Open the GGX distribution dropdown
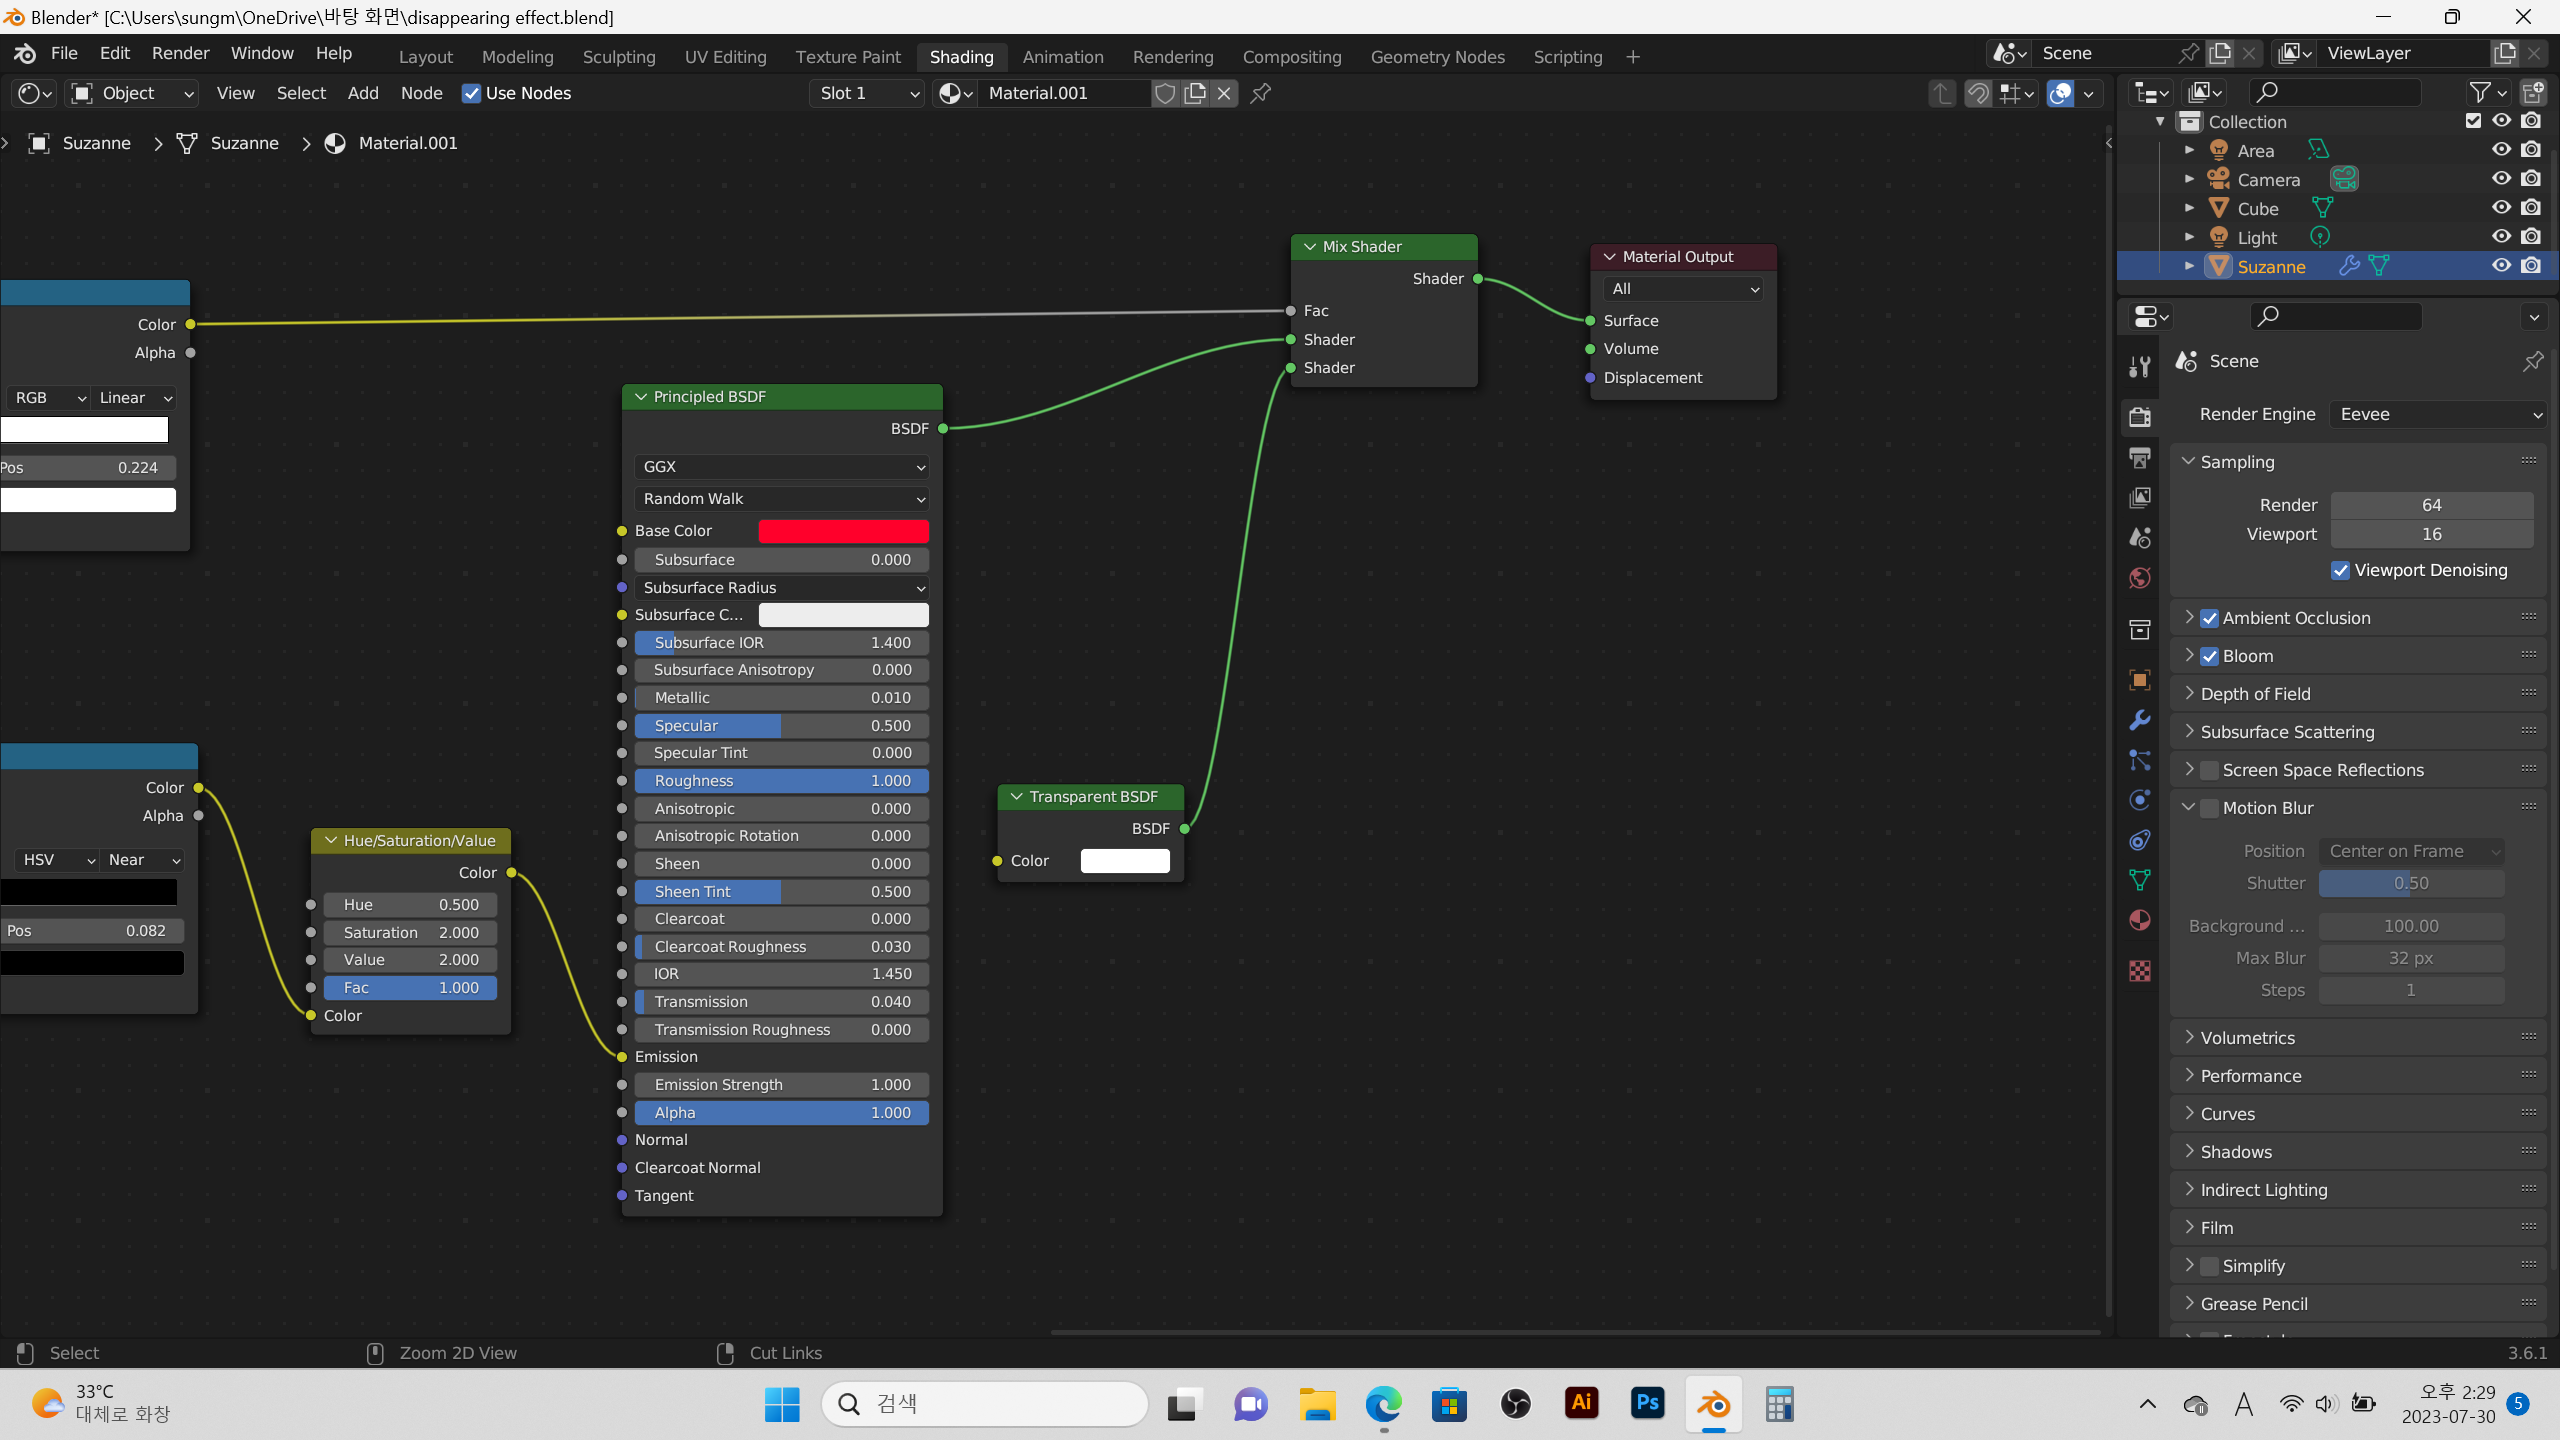This screenshot has height=1440, width=2560. pos(782,467)
